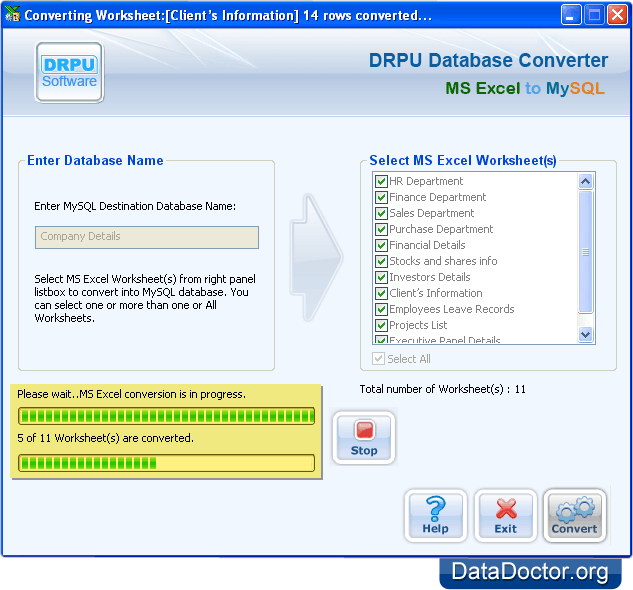
Task: Toggle the Financial Details checkbox
Action: click(381, 246)
